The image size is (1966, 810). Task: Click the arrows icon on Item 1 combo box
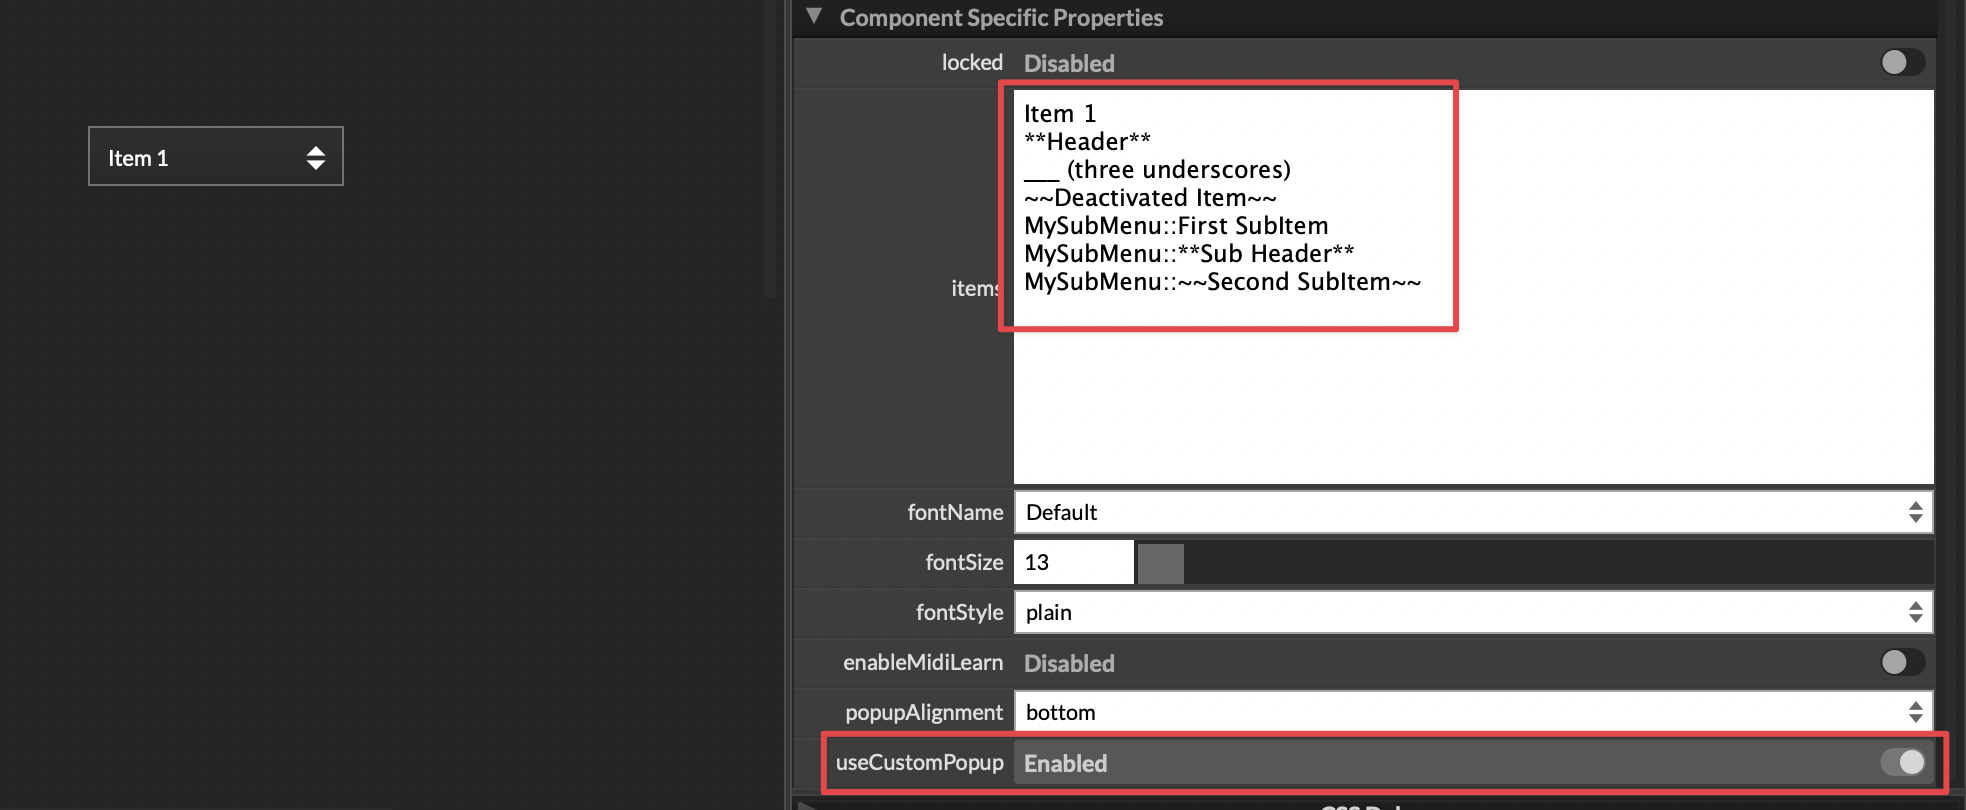[x=316, y=158]
